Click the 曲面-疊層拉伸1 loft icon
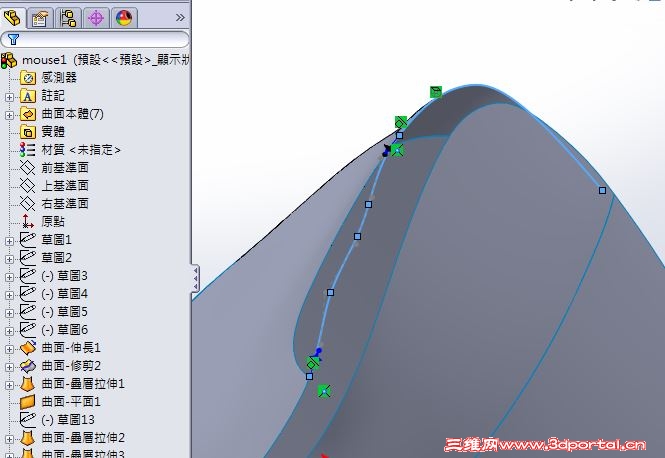The image size is (665, 458). (x=28, y=384)
